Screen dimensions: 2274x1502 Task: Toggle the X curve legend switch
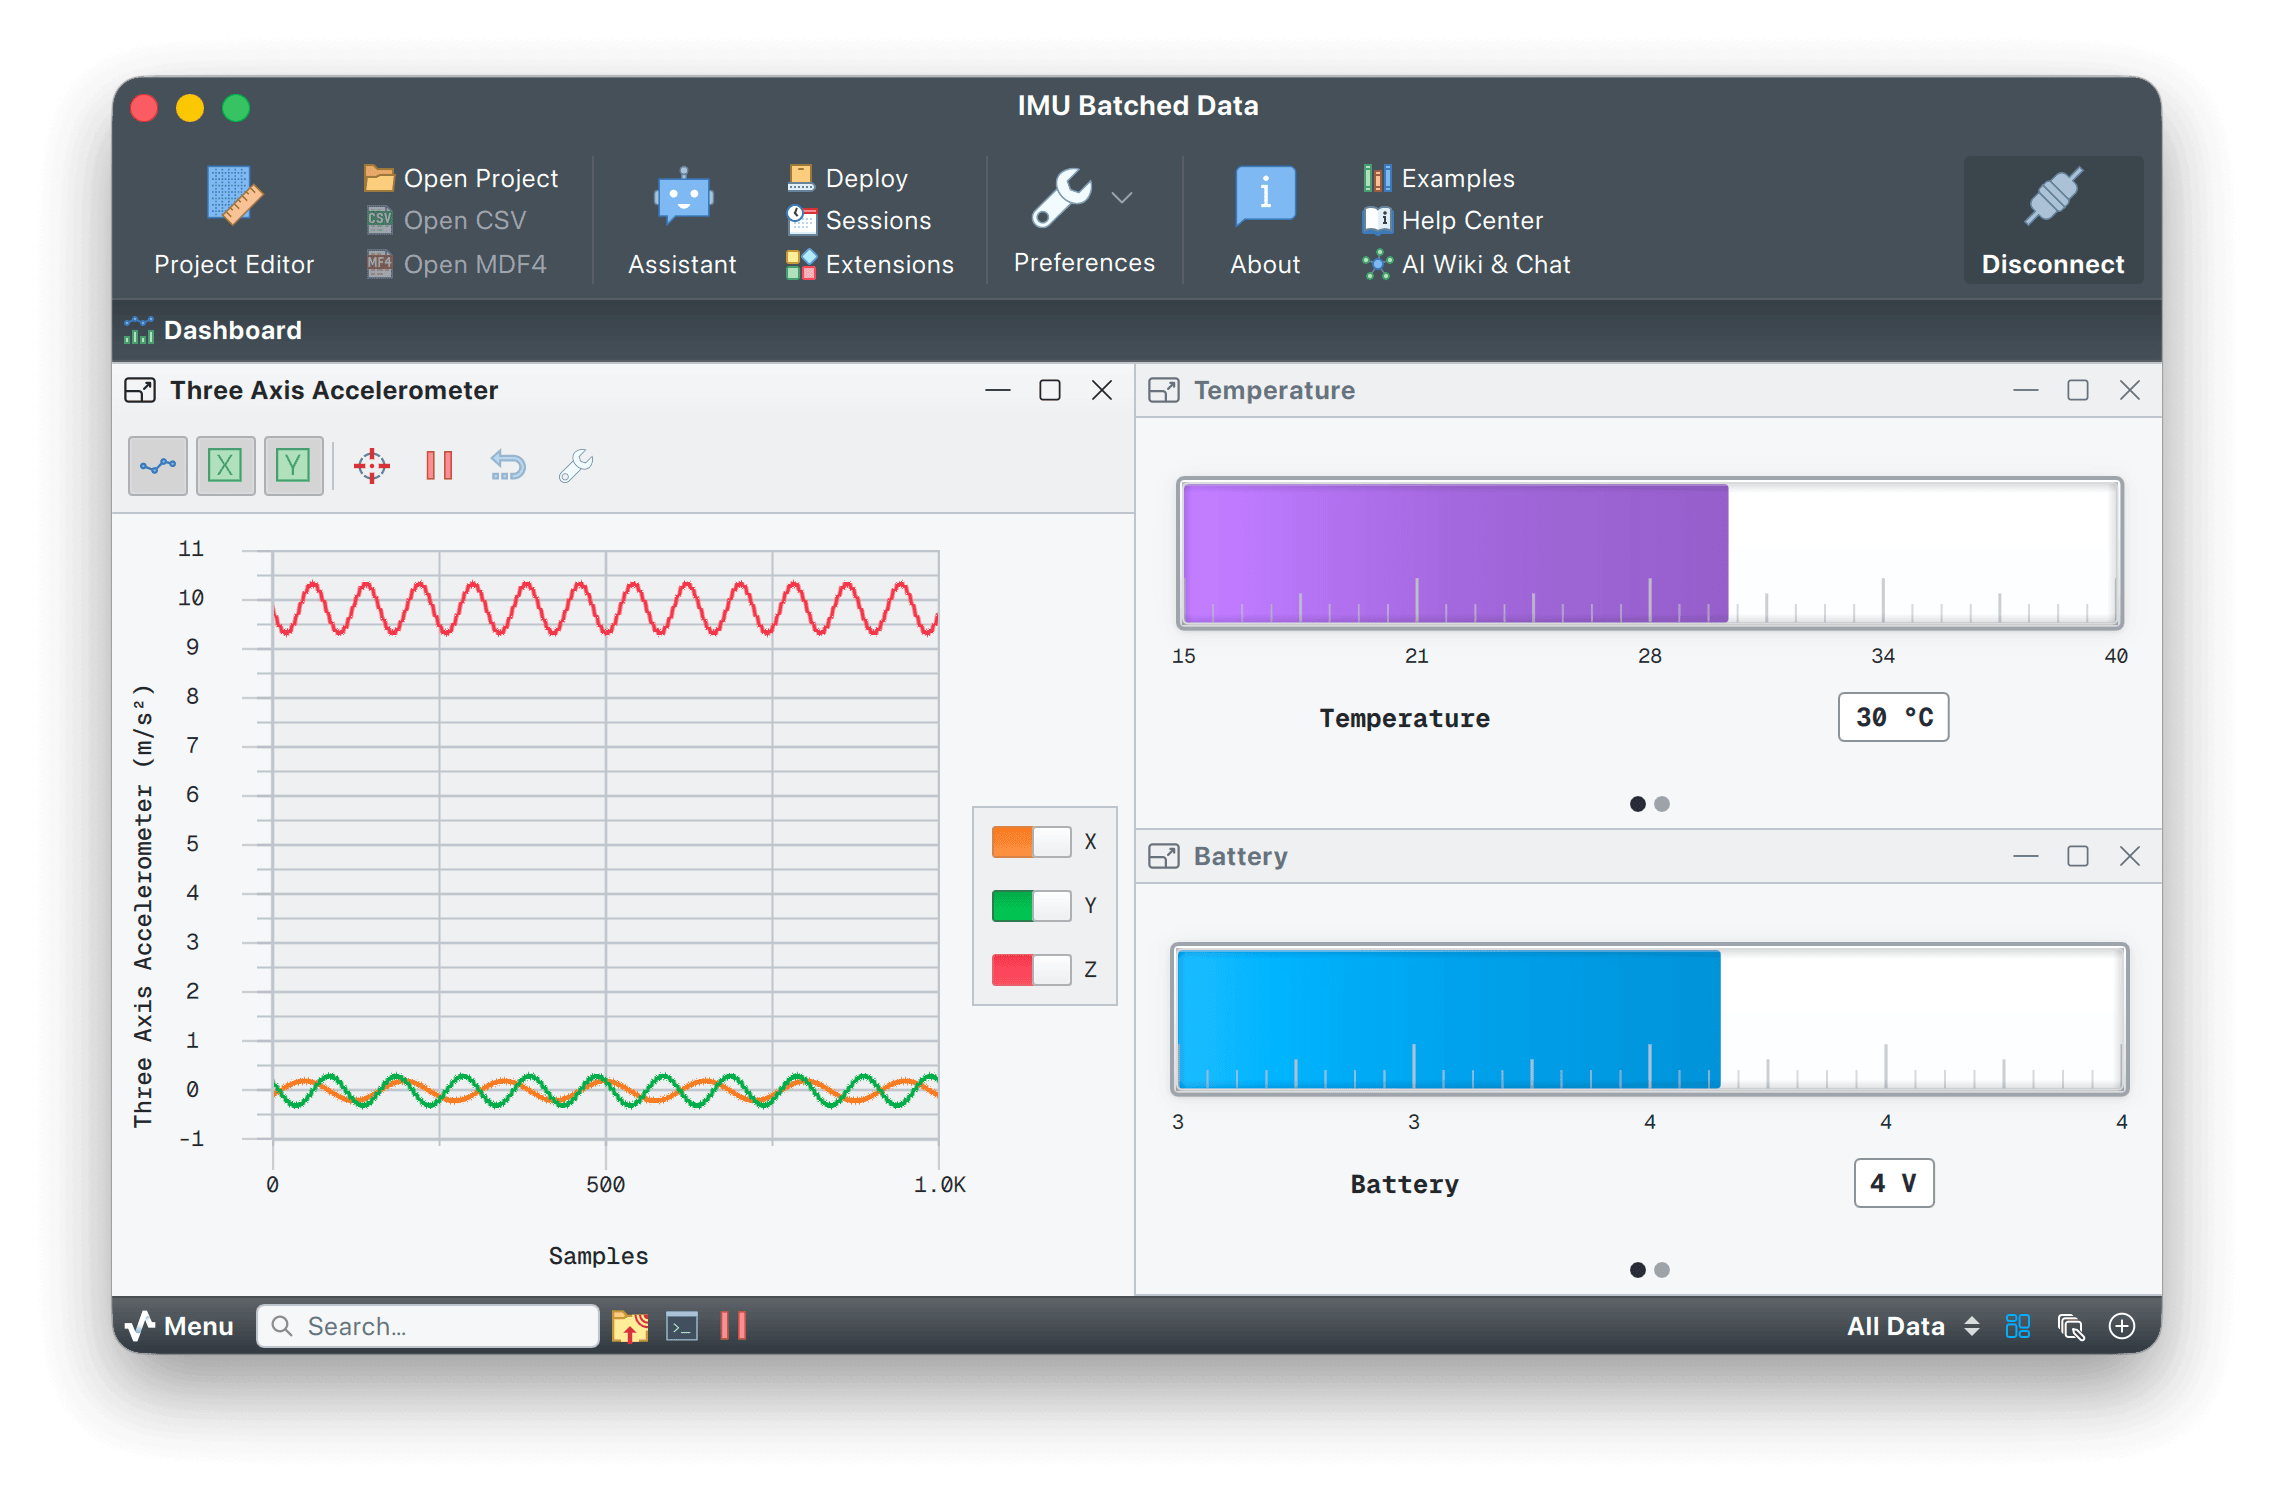click(1031, 842)
